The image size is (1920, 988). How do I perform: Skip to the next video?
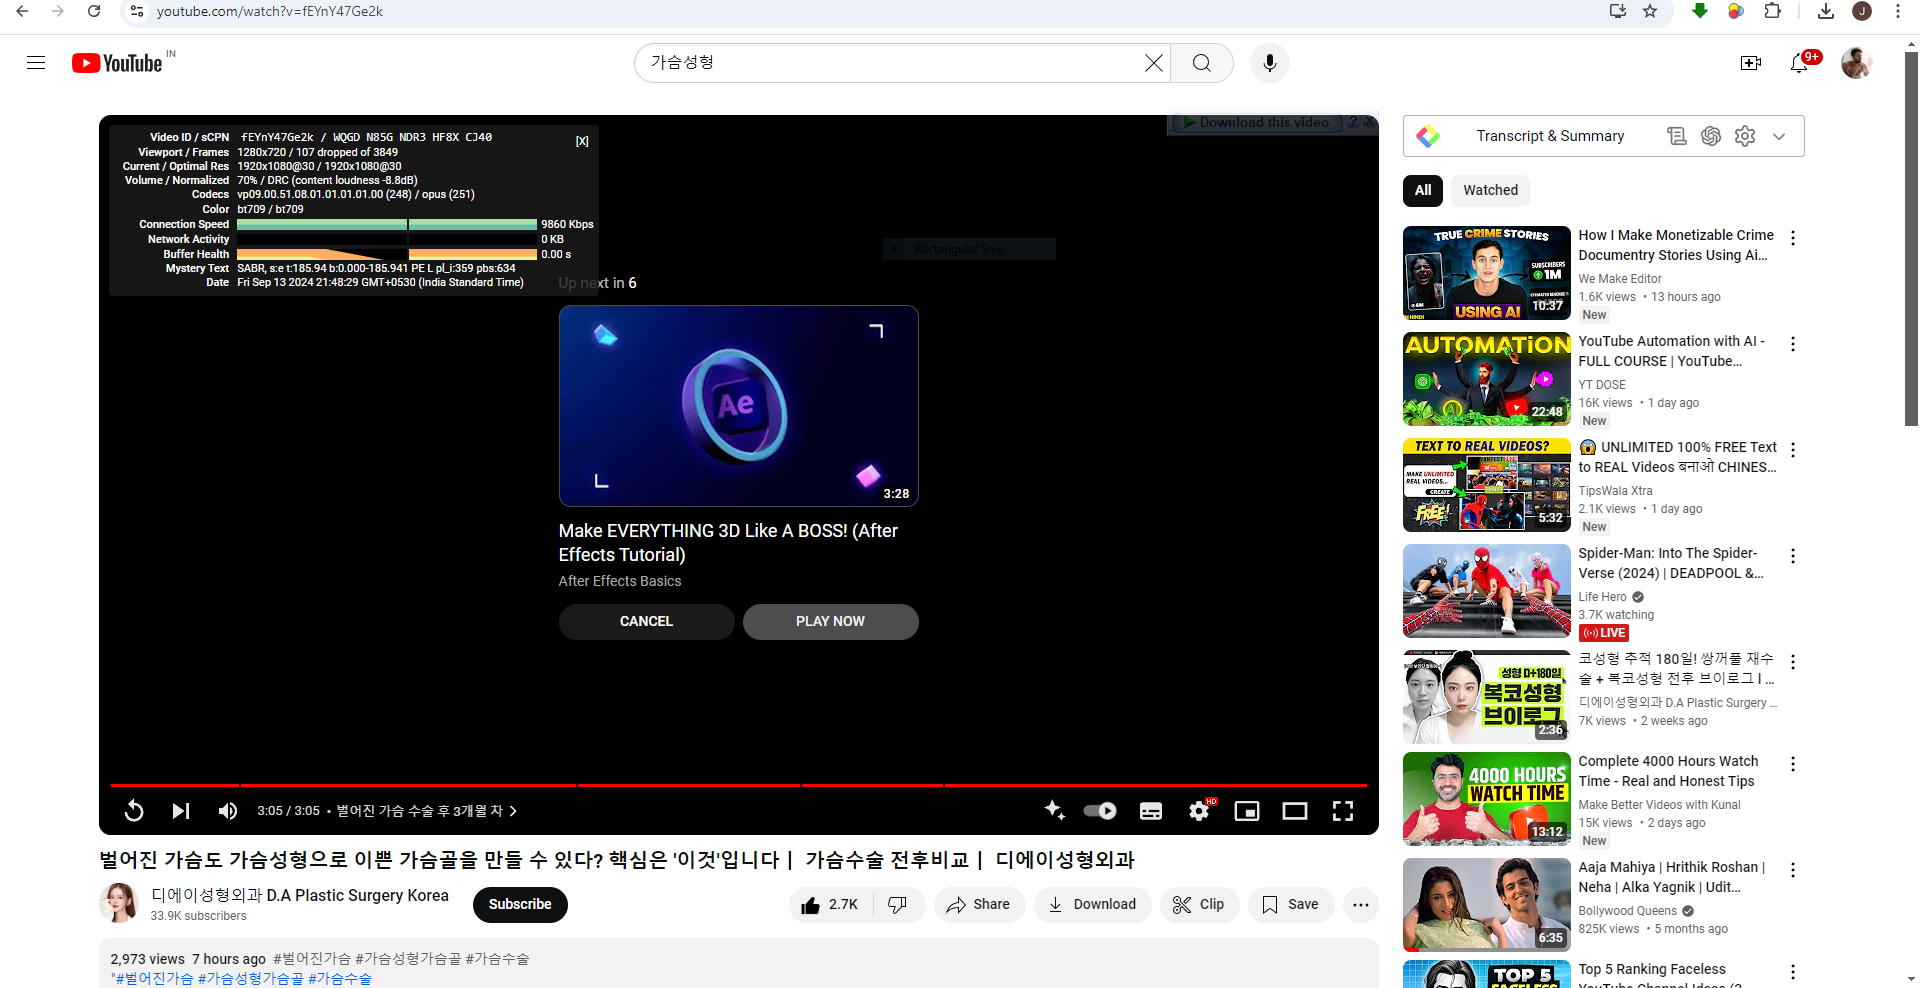[181, 811]
